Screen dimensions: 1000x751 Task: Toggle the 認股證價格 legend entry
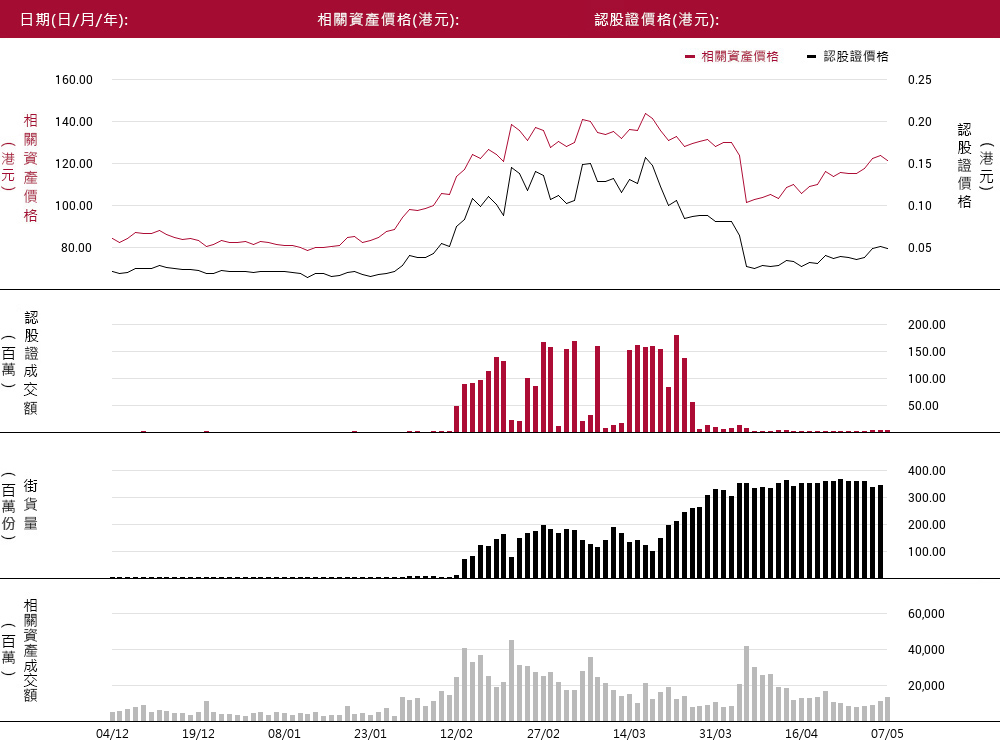coord(848,57)
